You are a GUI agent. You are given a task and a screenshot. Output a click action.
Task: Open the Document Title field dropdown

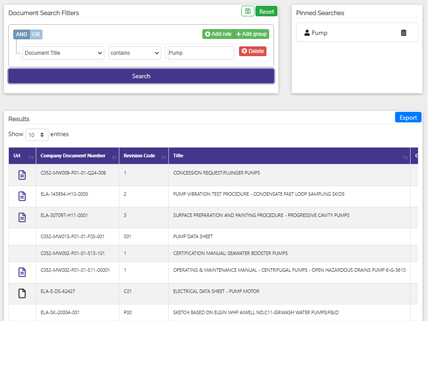tap(63, 53)
